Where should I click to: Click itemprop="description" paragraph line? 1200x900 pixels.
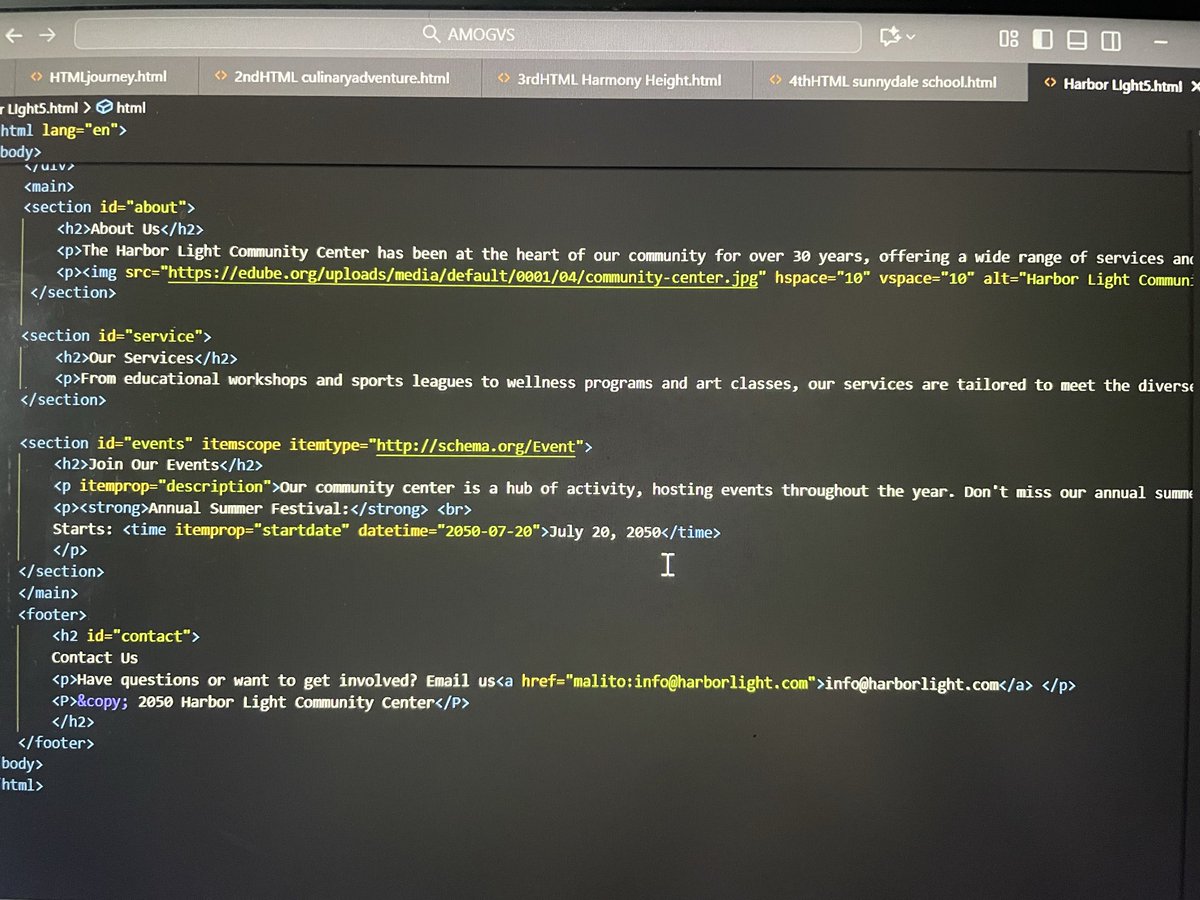625,488
